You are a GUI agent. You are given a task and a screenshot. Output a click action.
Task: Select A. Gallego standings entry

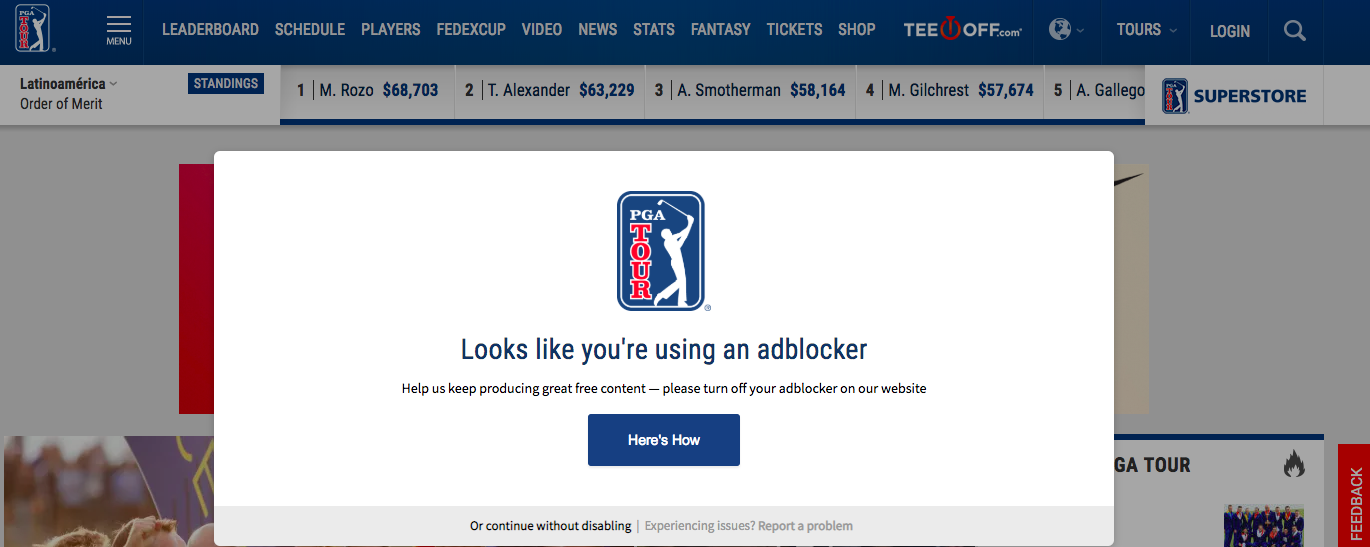coord(1095,90)
